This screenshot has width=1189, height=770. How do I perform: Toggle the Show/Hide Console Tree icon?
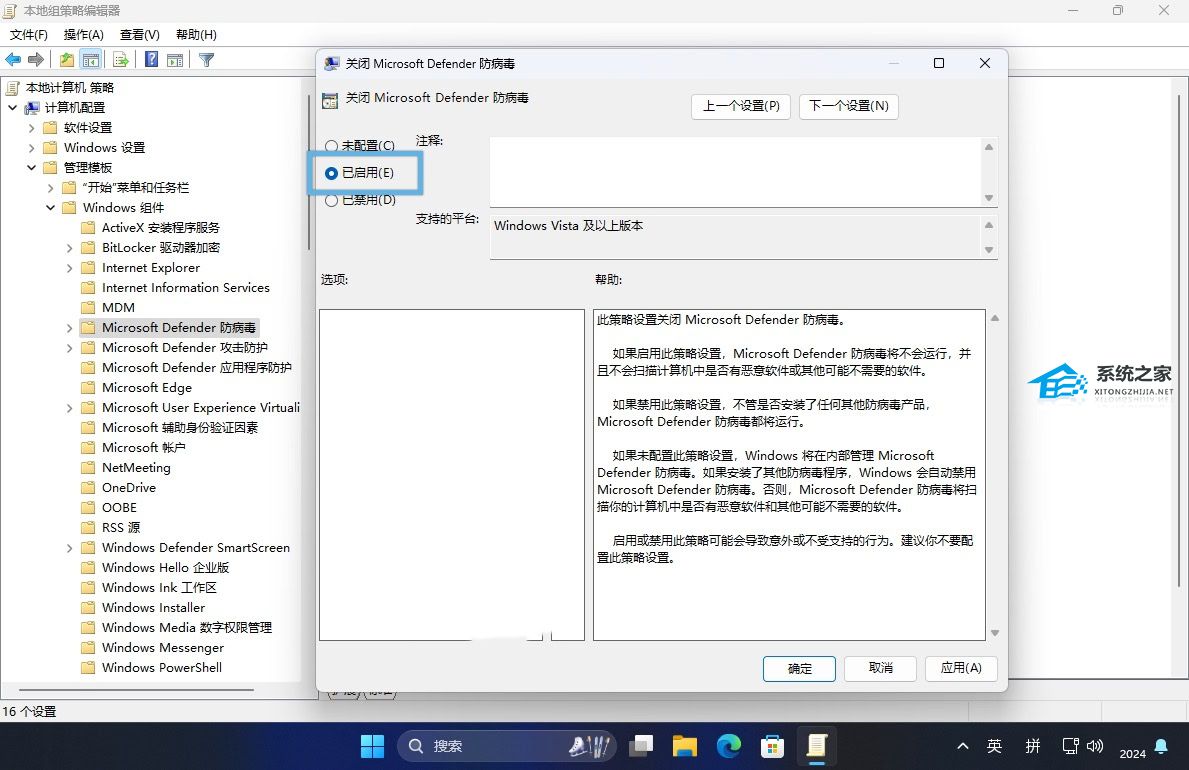pos(91,59)
